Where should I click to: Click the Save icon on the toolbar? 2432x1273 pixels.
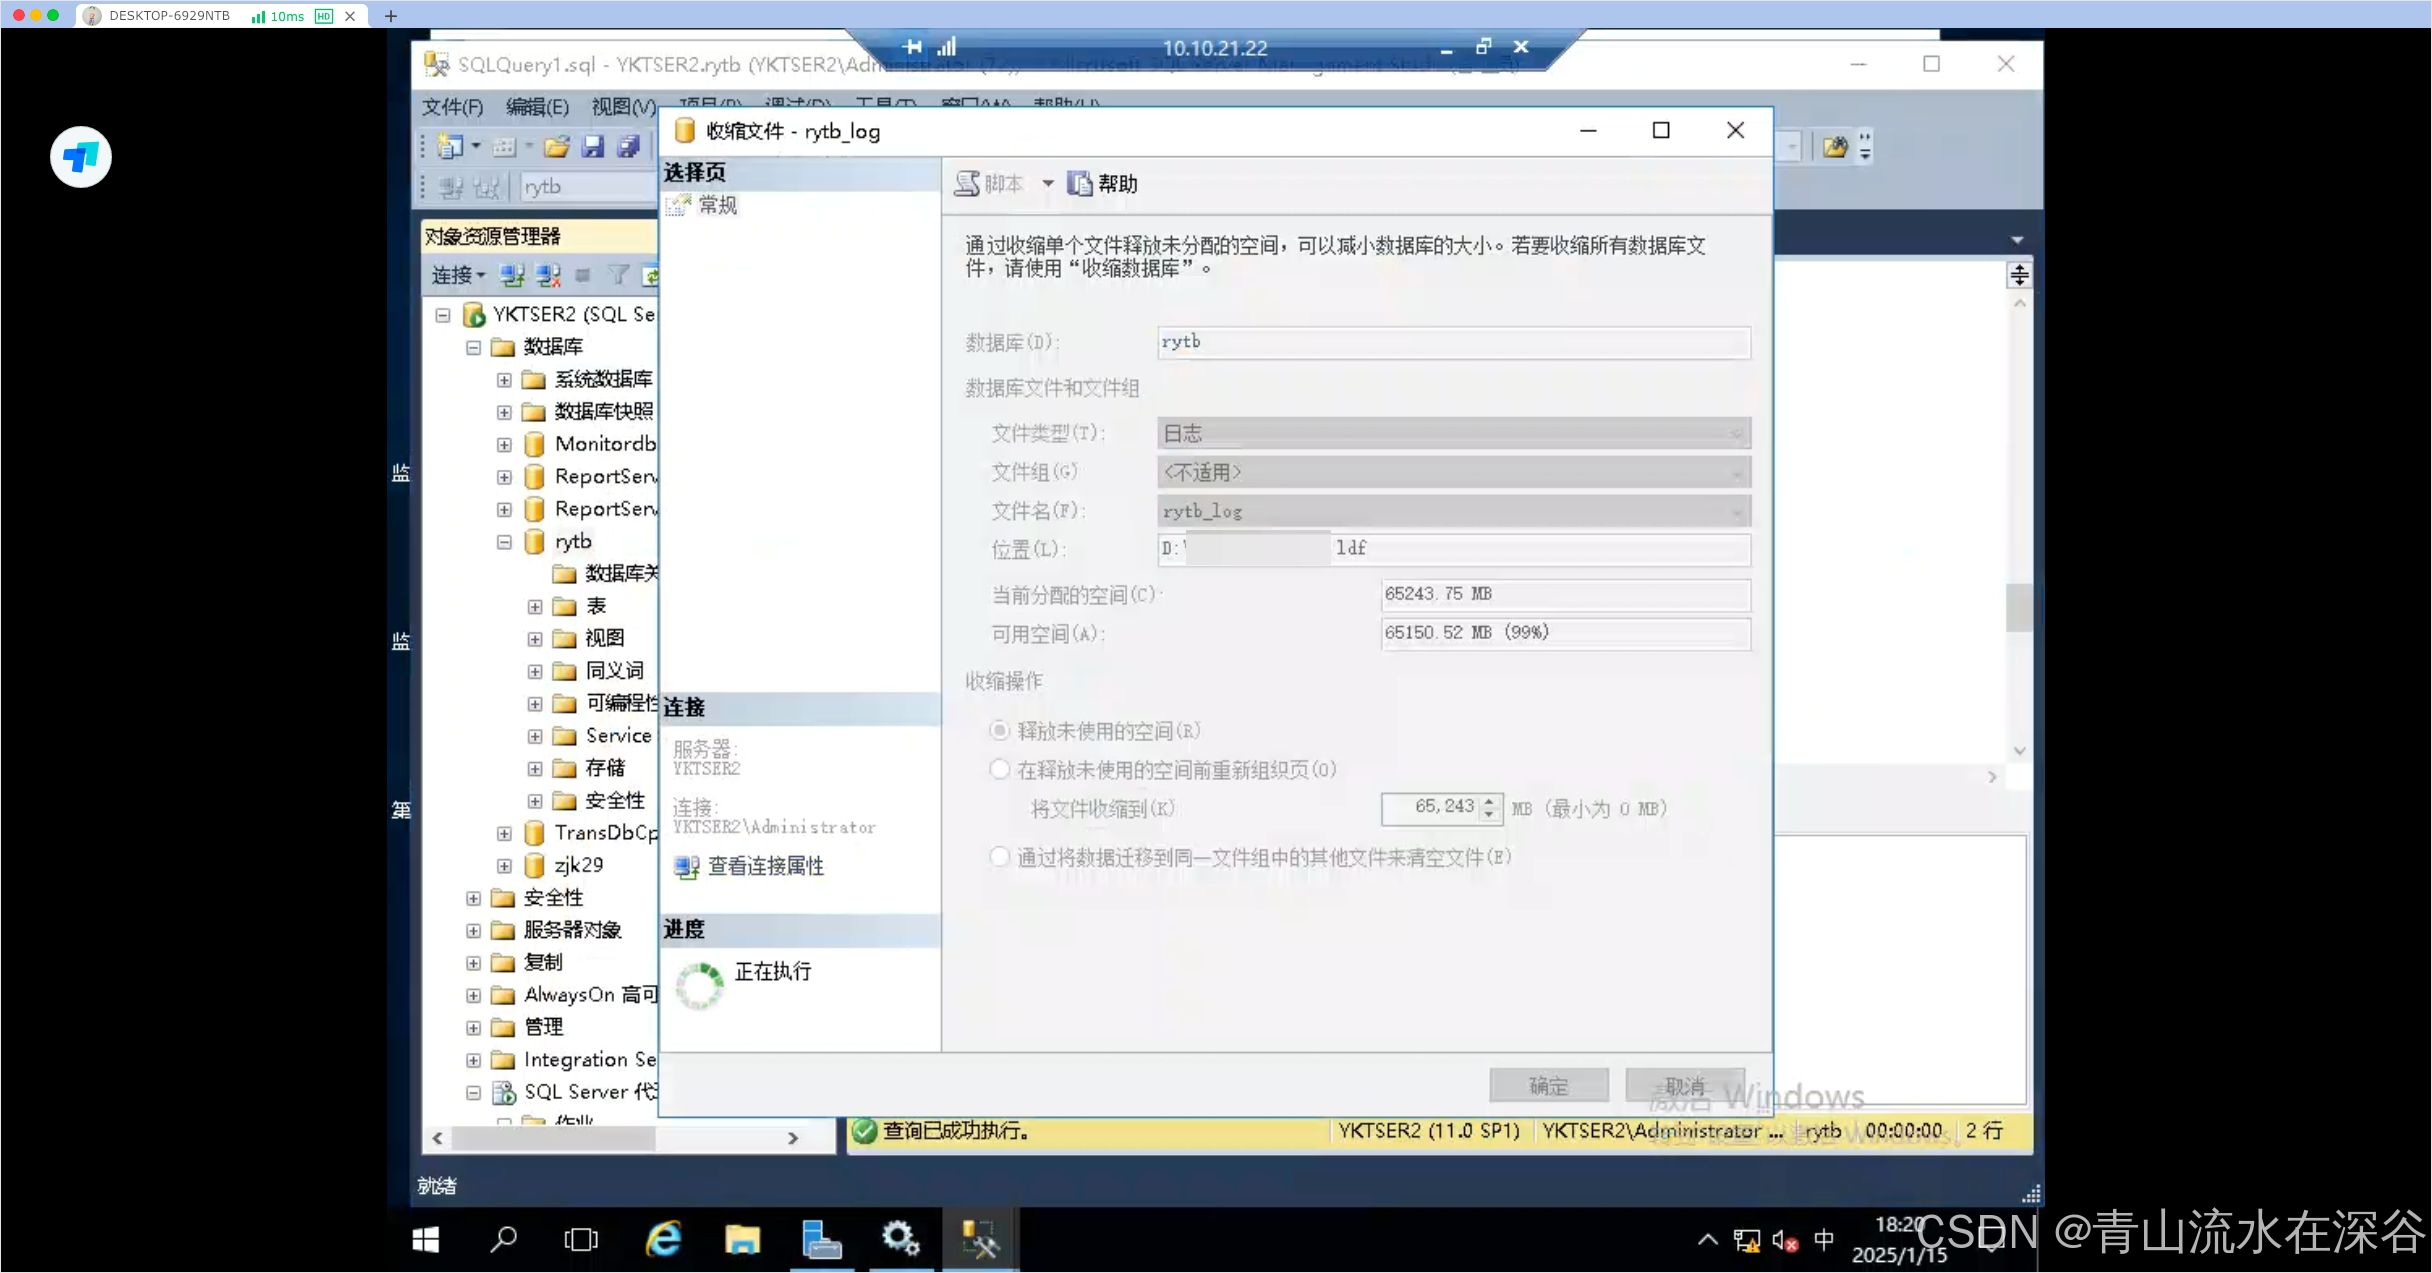(593, 146)
